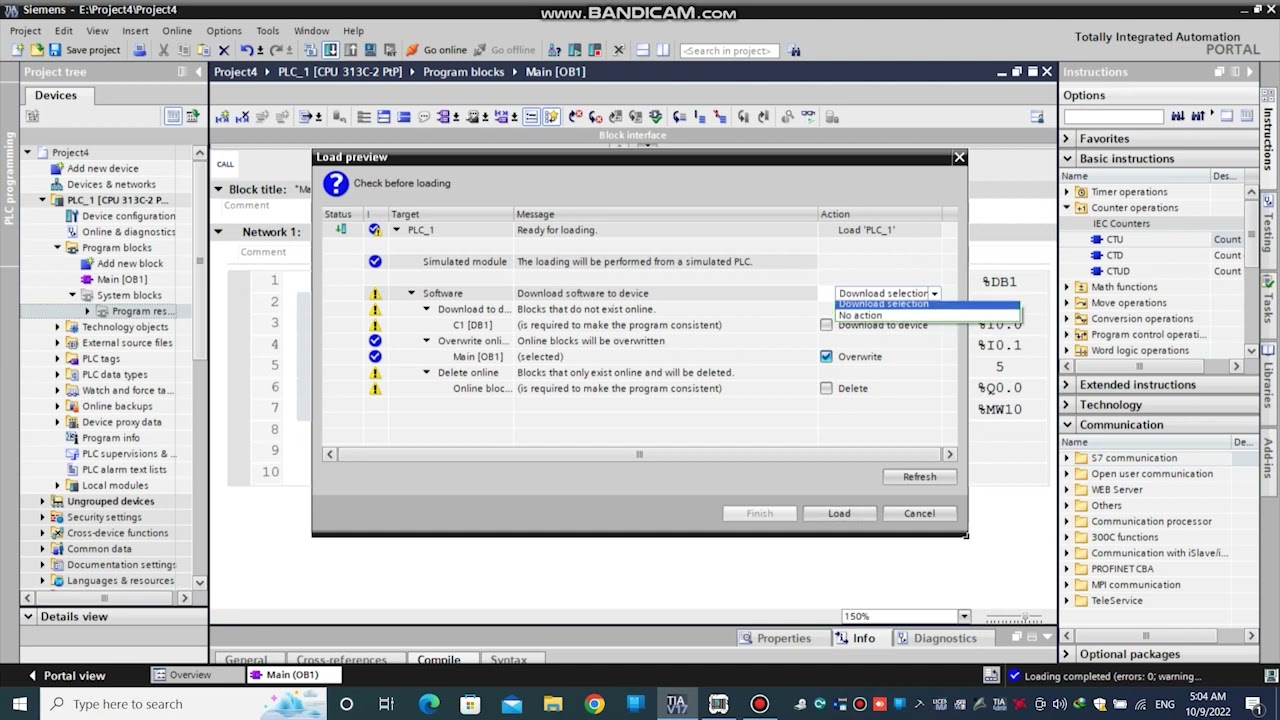Select the Devices tab in project tree
1280x720 pixels.
click(x=56, y=95)
